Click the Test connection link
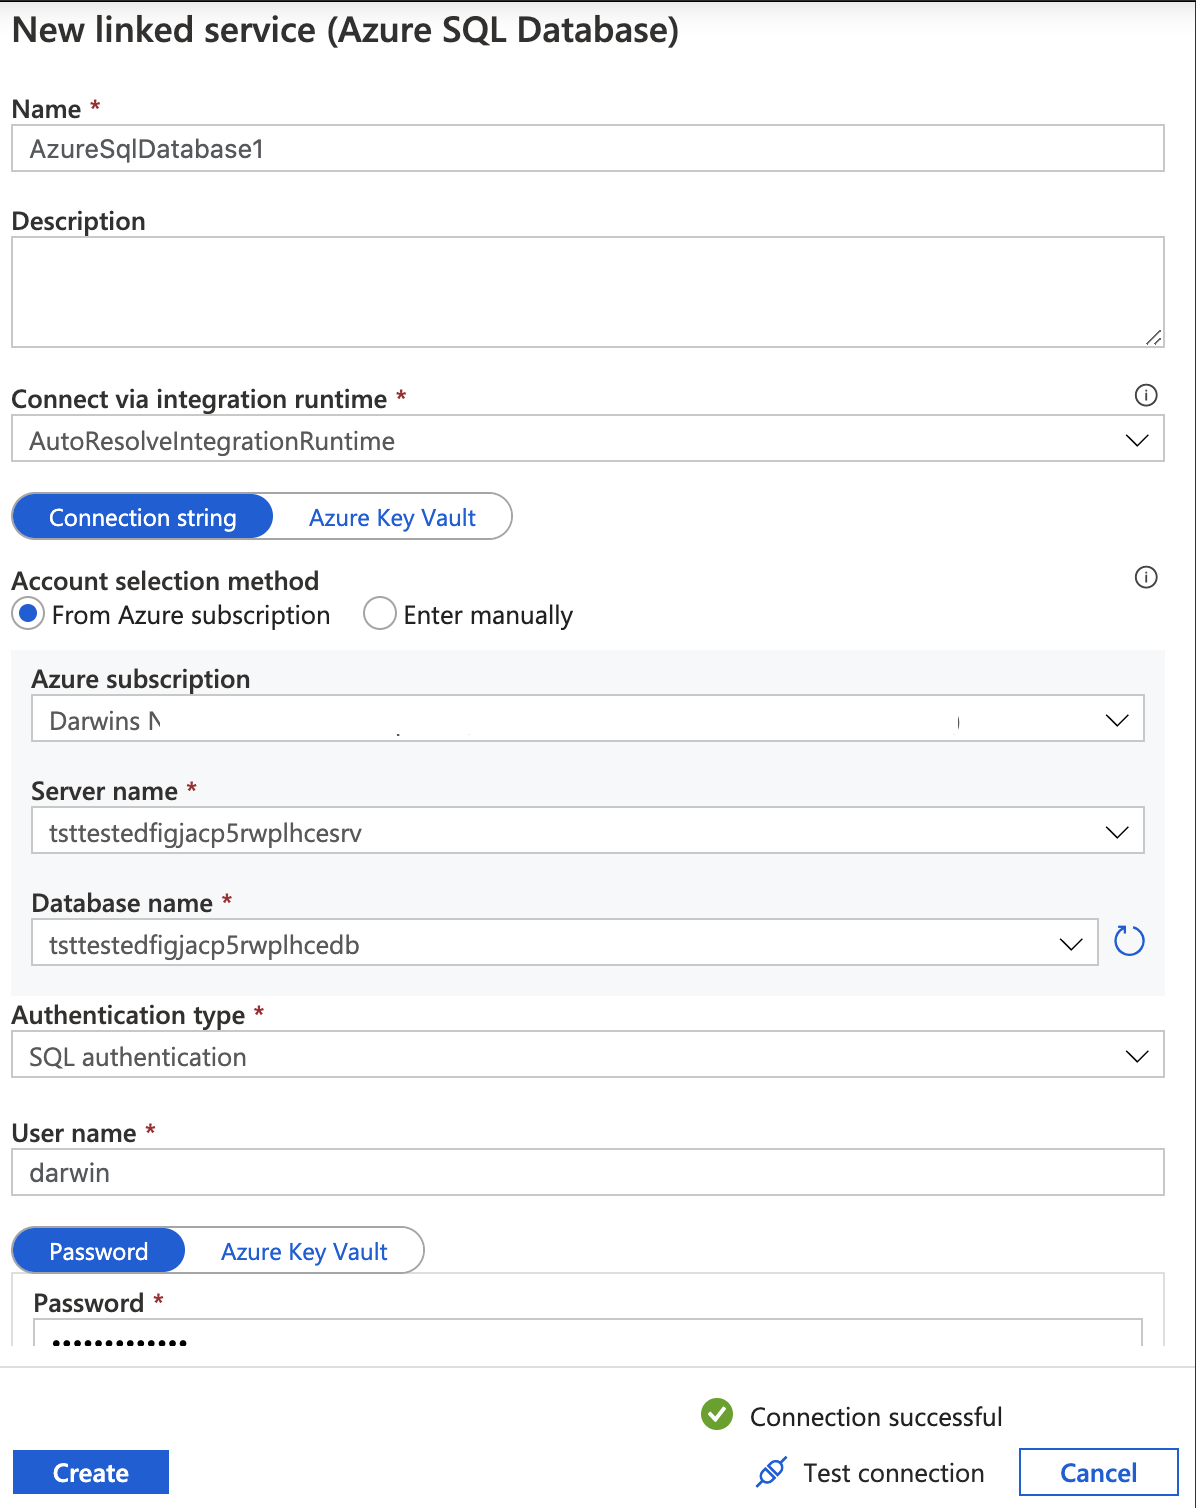Screen dimensions: 1196x1508 pyautogui.click(x=893, y=1473)
